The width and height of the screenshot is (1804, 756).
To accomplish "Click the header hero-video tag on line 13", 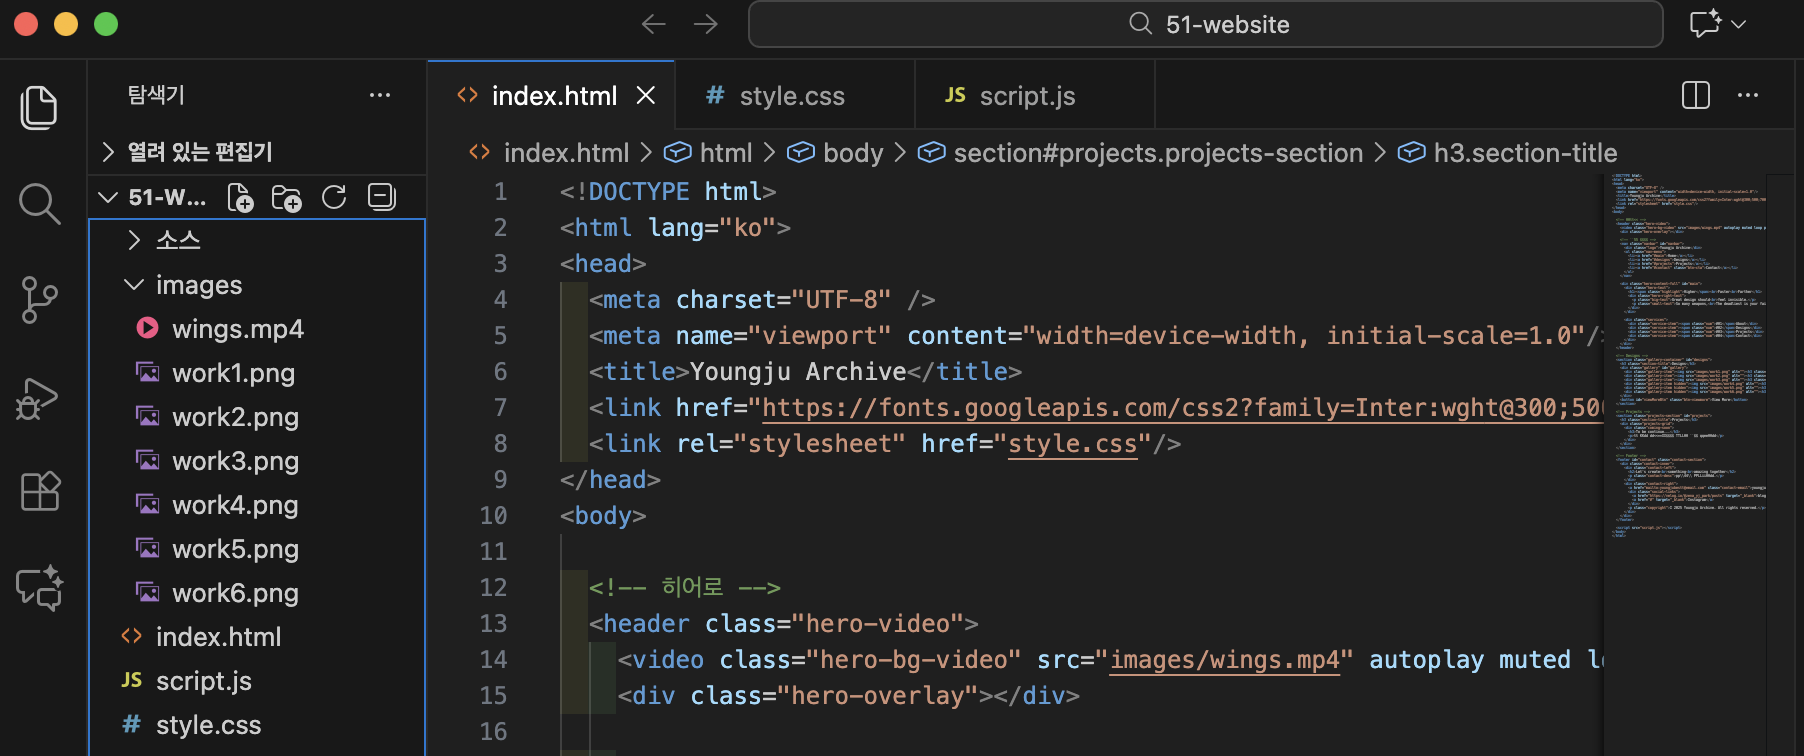I will pos(784,623).
